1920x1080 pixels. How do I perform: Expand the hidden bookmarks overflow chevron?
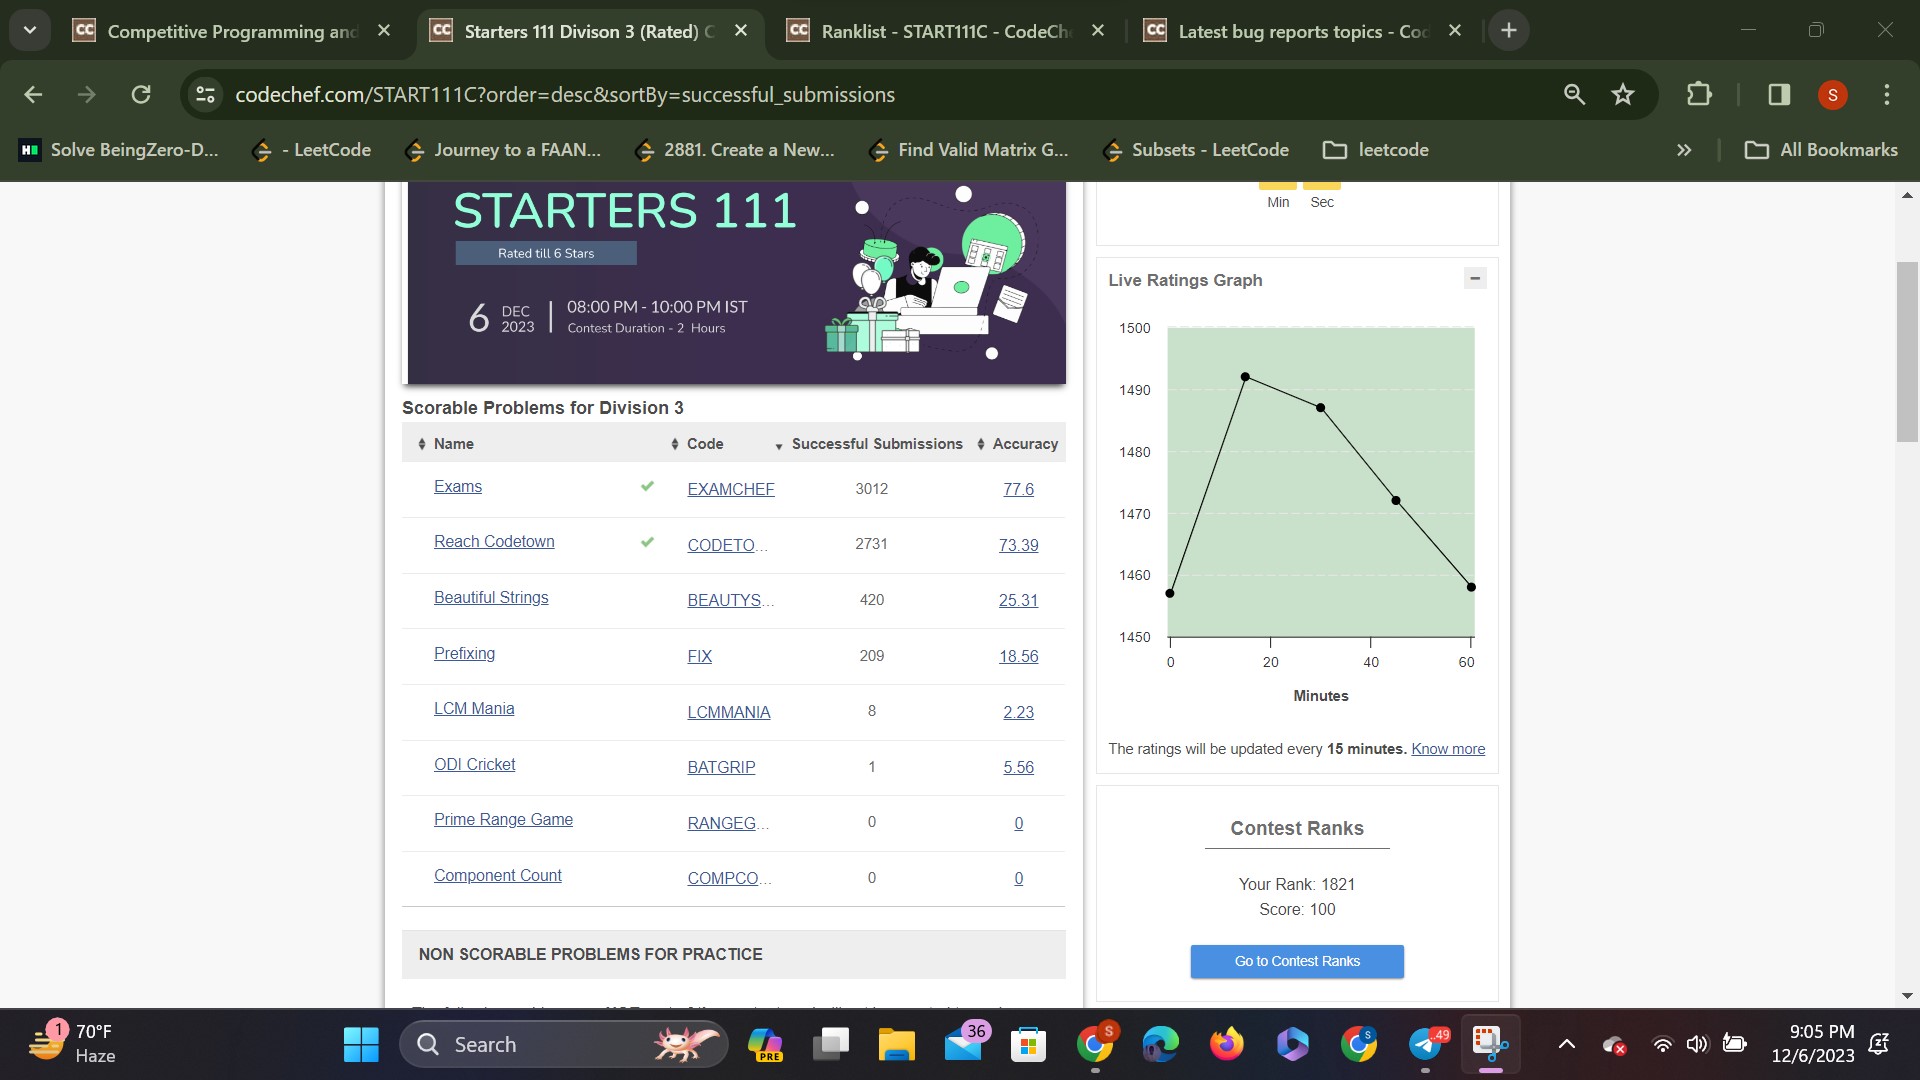click(1684, 150)
